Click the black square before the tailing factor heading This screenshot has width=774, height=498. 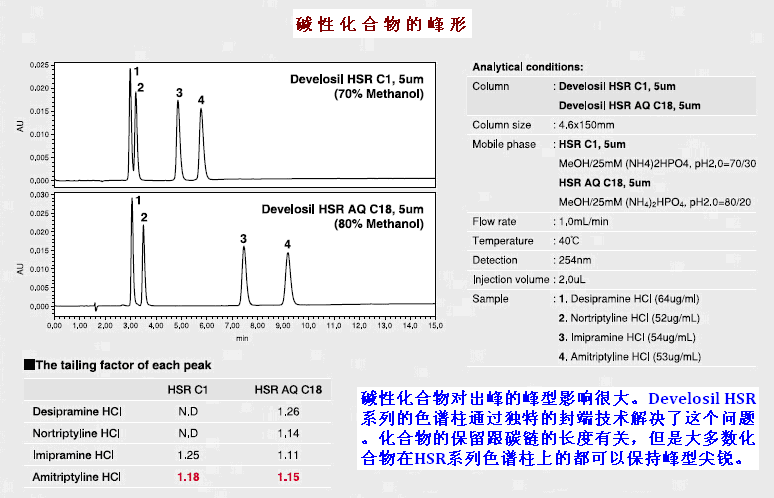29,366
